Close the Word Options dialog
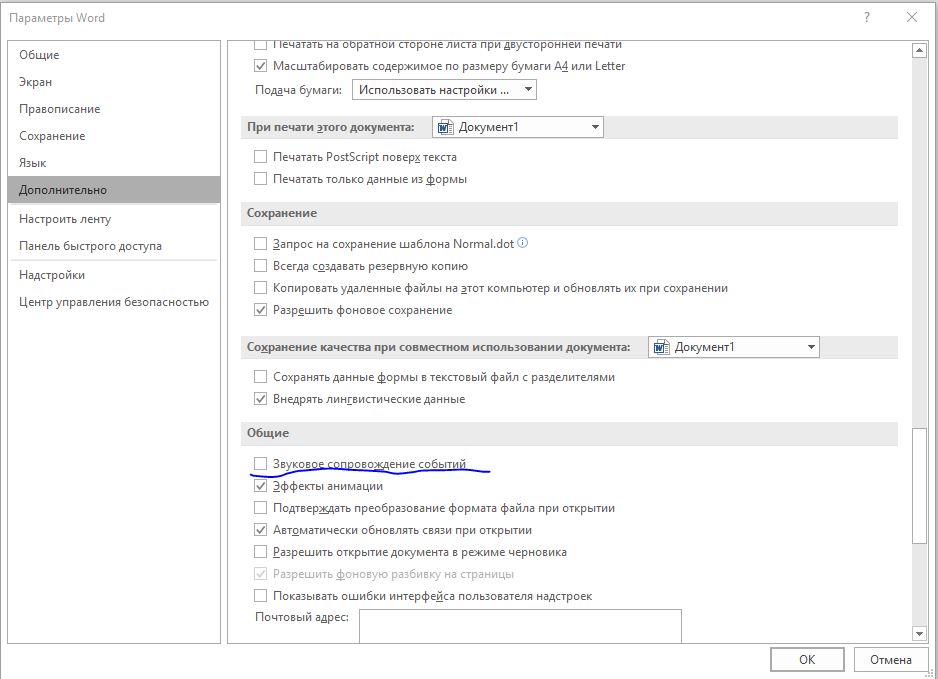 [x=912, y=17]
